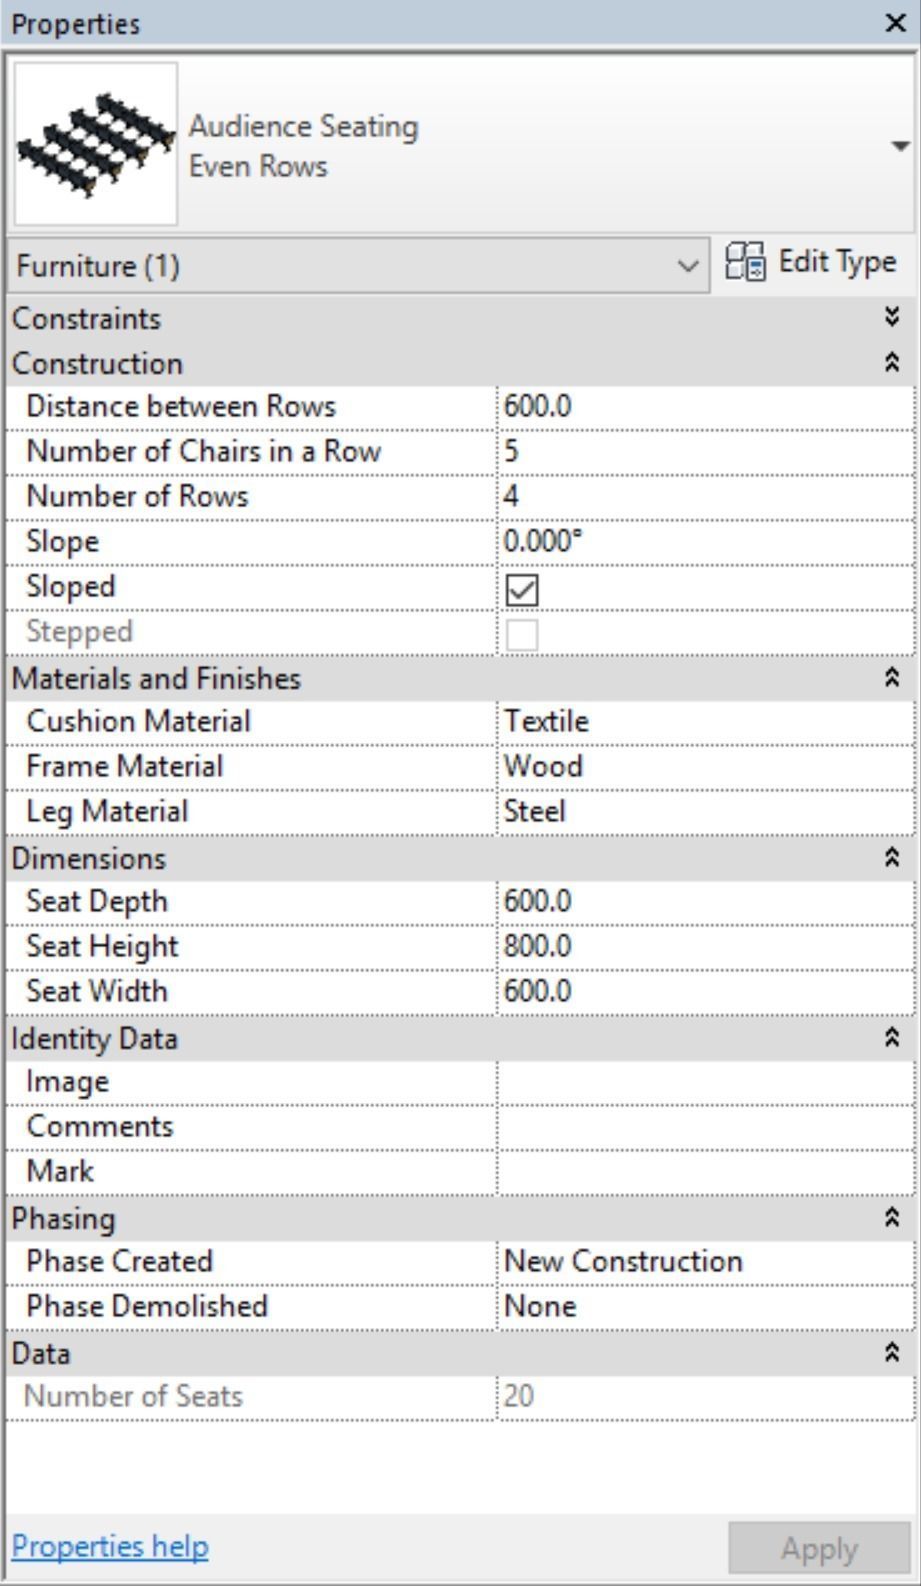This screenshot has width=921, height=1586.
Task: Select the Cushion Material Textile field
Action: tap(704, 722)
